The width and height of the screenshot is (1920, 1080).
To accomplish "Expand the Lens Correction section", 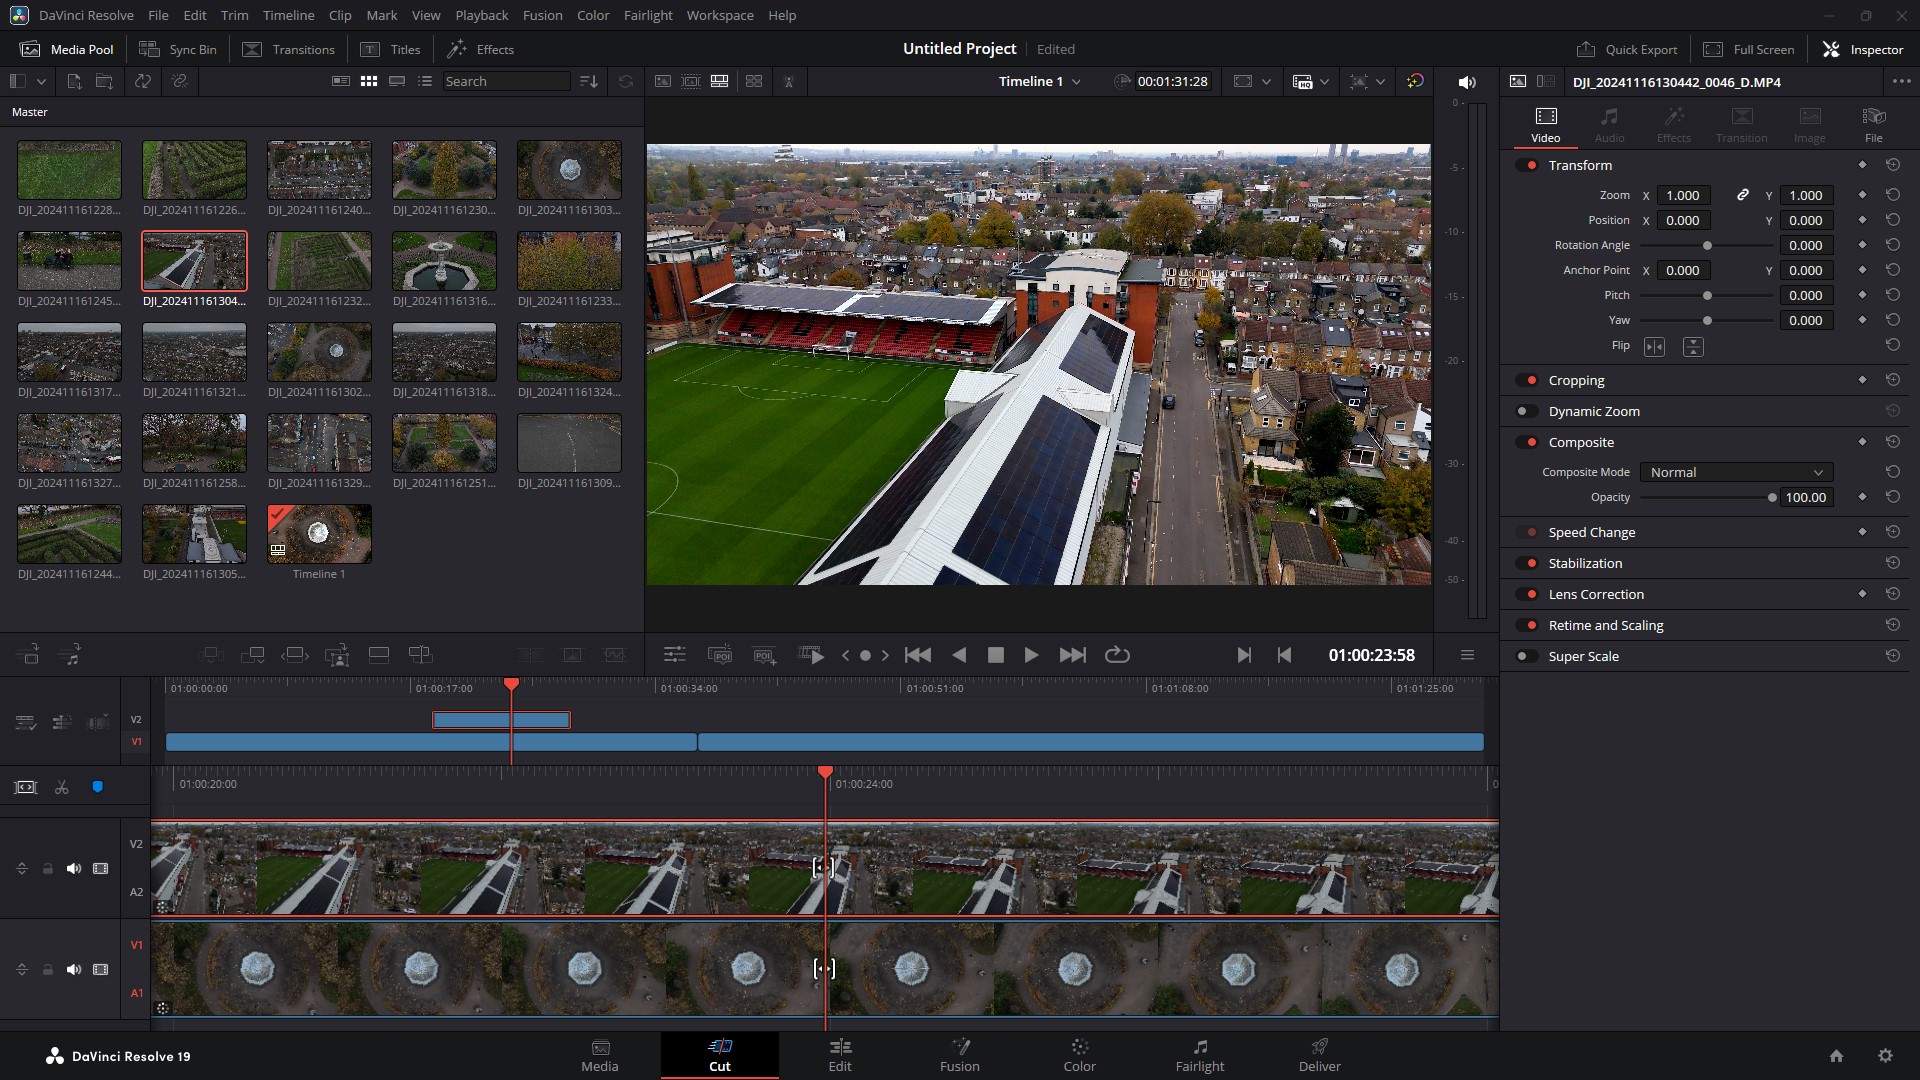I will coord(1596,594).
